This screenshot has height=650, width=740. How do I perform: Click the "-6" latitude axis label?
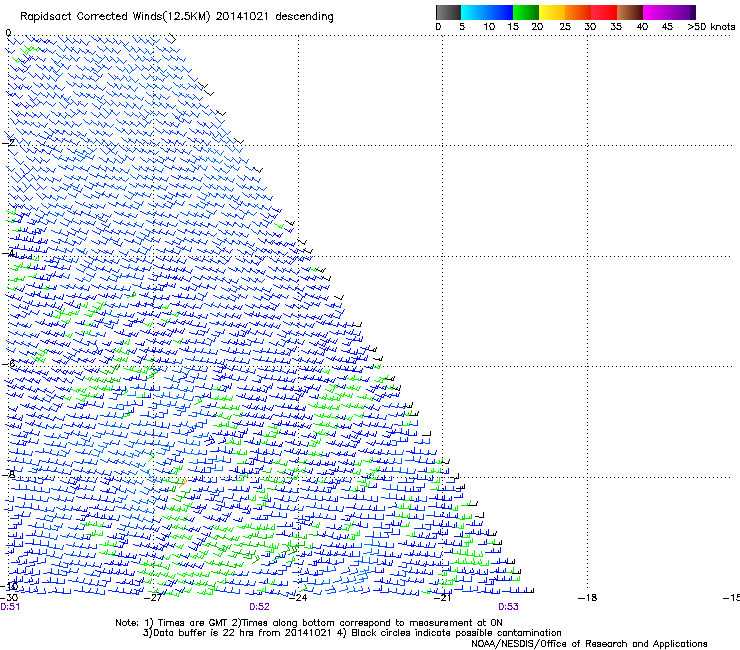click(x=9, y=363)
